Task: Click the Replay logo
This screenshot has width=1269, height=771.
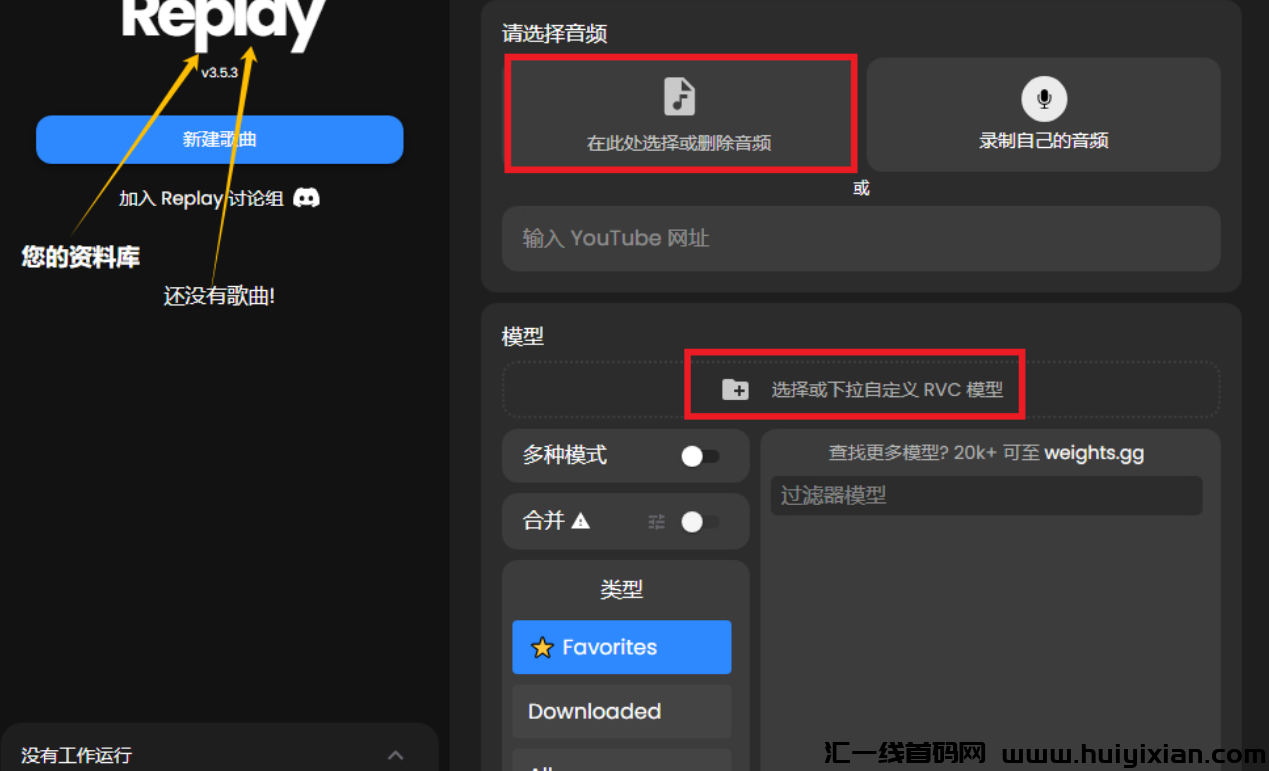Action: tap(224, 22)
